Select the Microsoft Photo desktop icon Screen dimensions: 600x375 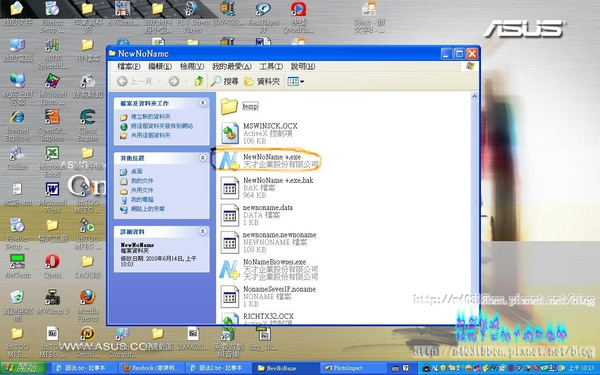[x=52, y=90]
